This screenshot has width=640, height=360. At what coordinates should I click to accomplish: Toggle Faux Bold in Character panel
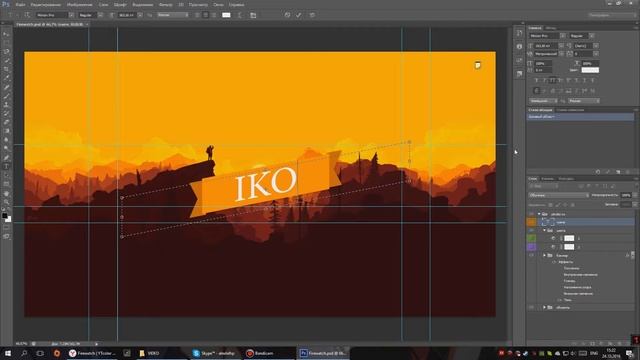(x=536, y=80)
